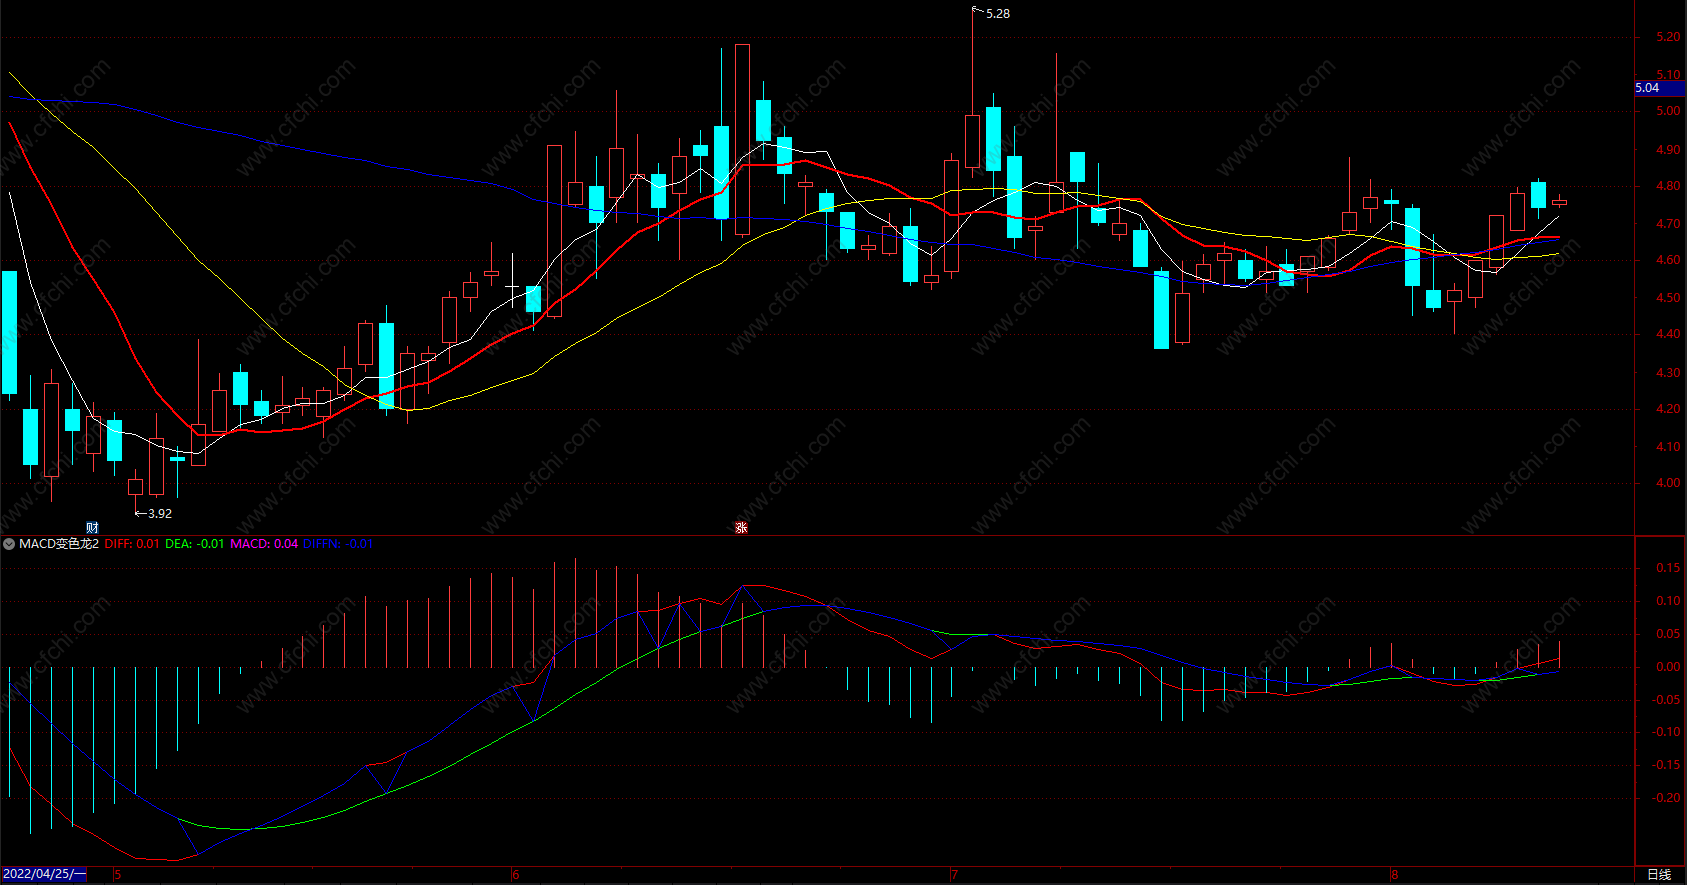Click the DIFF: 0.01 value label
This screenshot has width=1687, height=885.
[x=132, y=544]
